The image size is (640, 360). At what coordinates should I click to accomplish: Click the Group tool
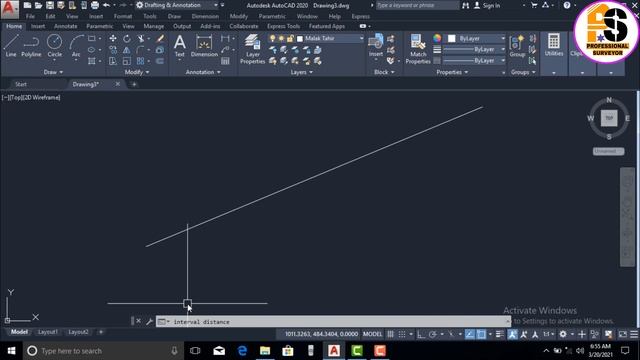[x=517, y=45]
